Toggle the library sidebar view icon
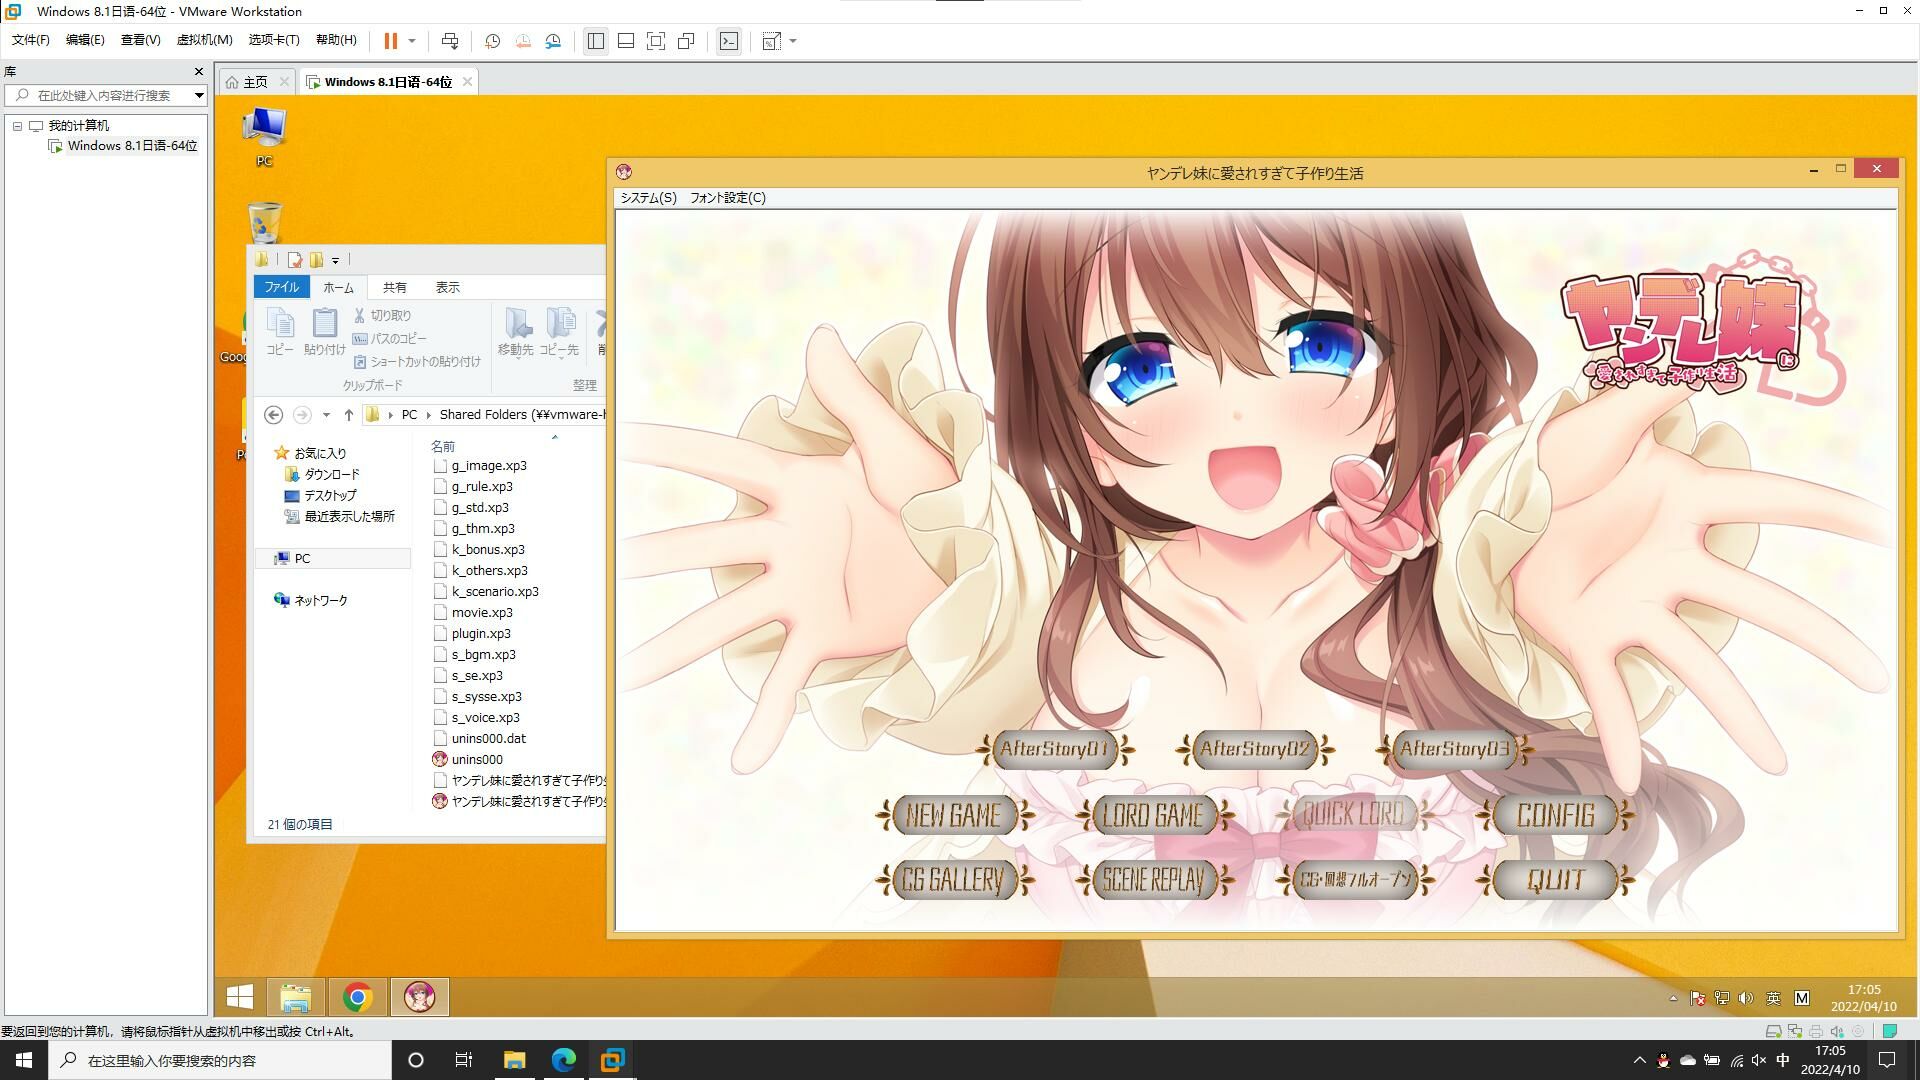This screenshot has width=1920, height=1080. click(x=596, y=41)
